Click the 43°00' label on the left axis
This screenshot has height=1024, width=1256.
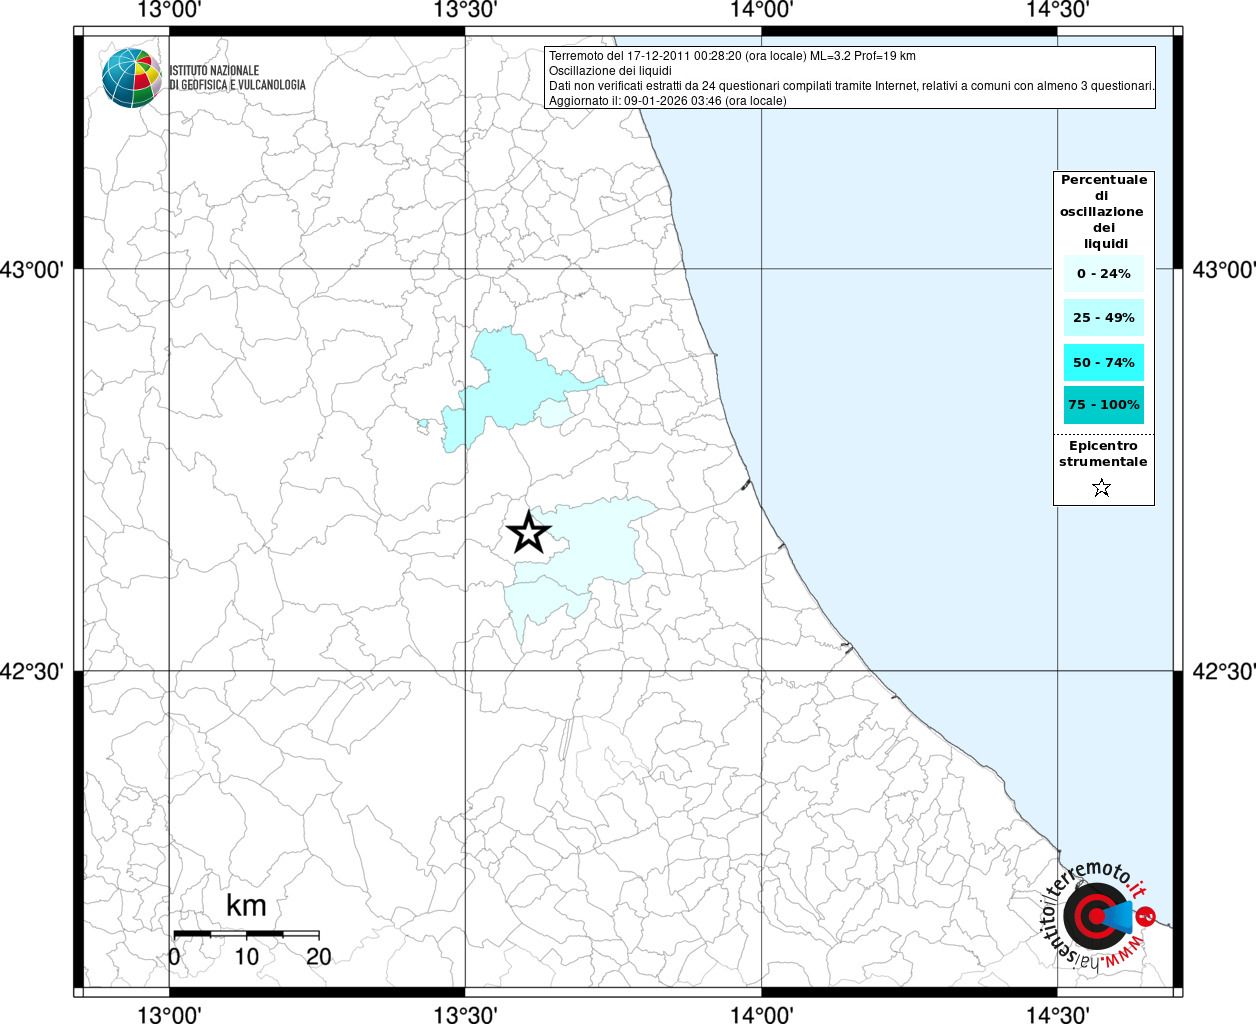32,270
